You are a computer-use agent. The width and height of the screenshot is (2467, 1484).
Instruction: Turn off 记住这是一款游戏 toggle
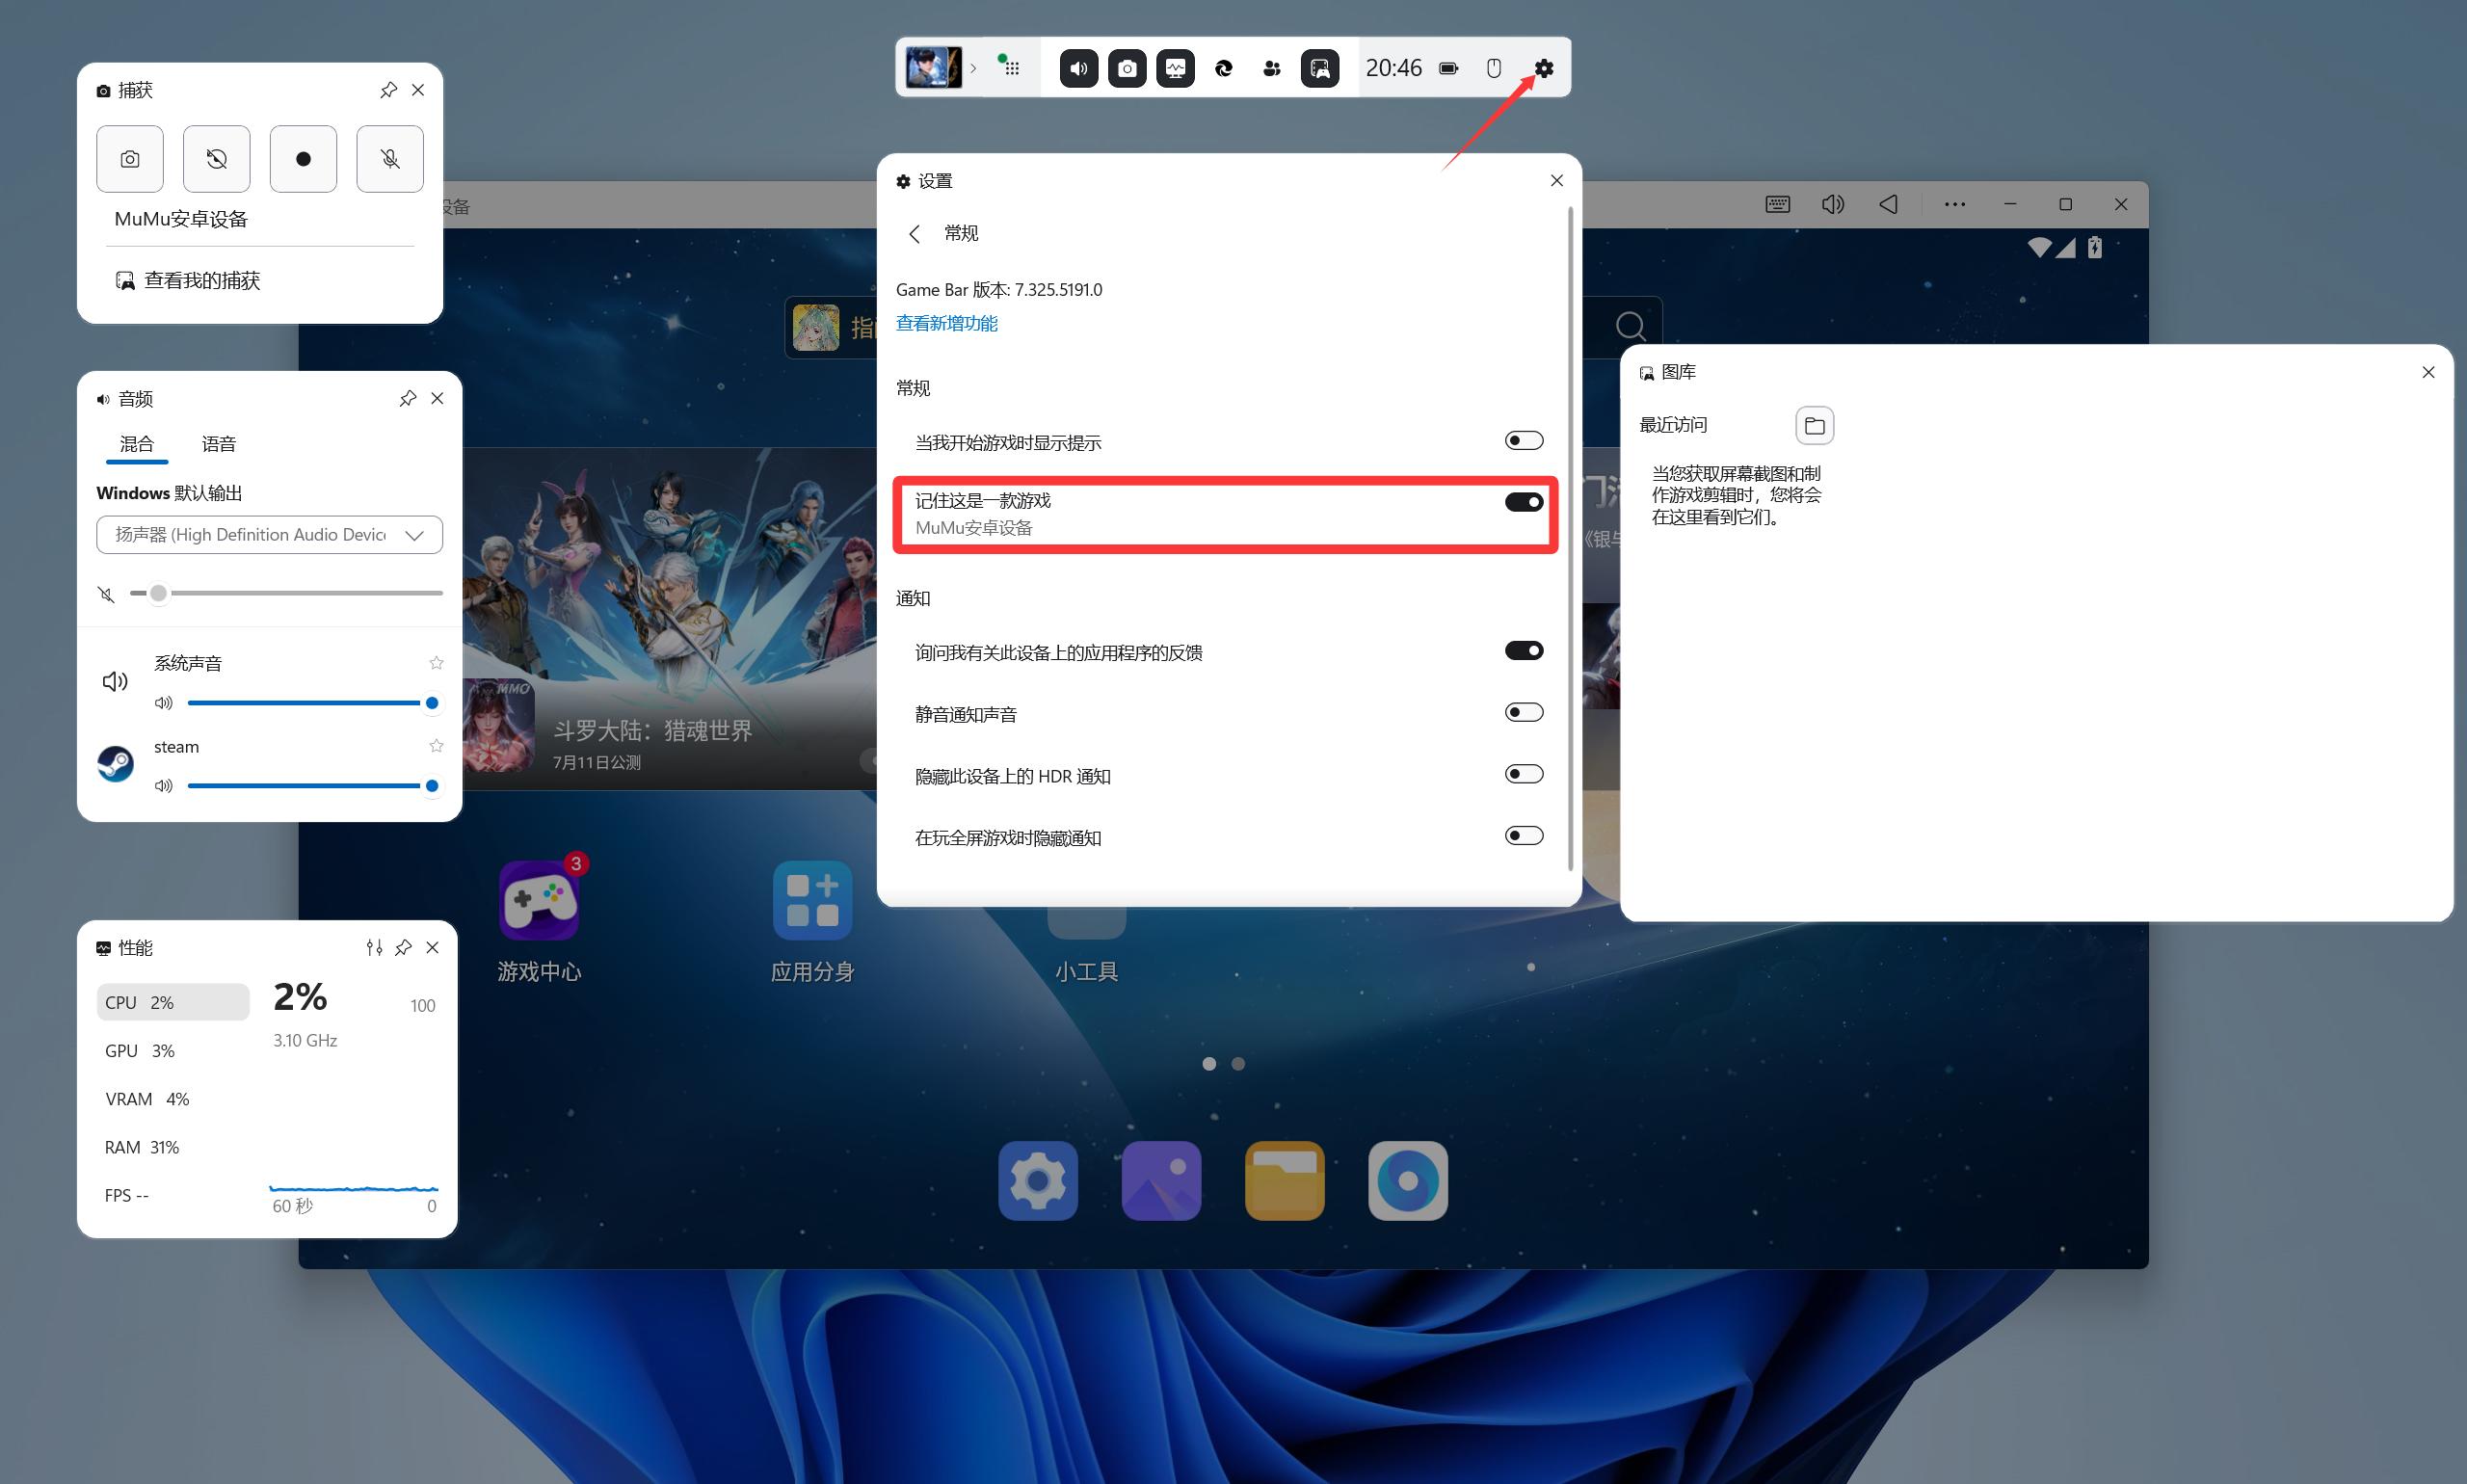1523,502
